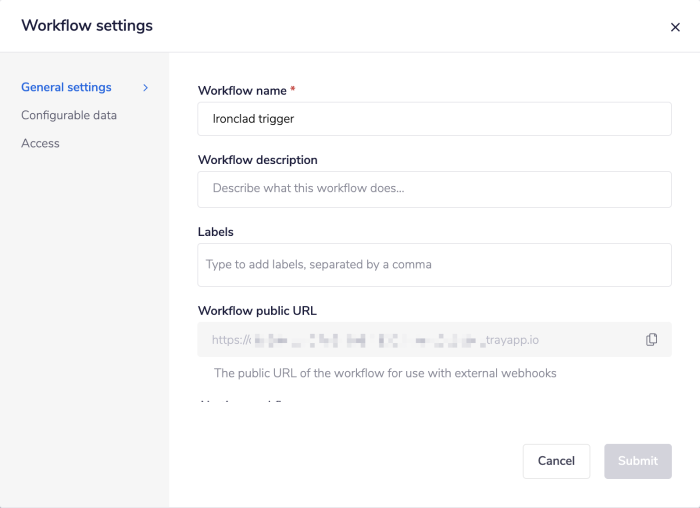Click the Workflow settings dialog title

coord(87,26)
